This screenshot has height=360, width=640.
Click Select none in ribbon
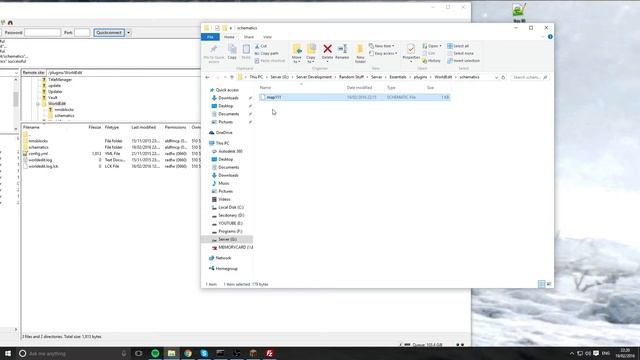click(x=460, y=53)
